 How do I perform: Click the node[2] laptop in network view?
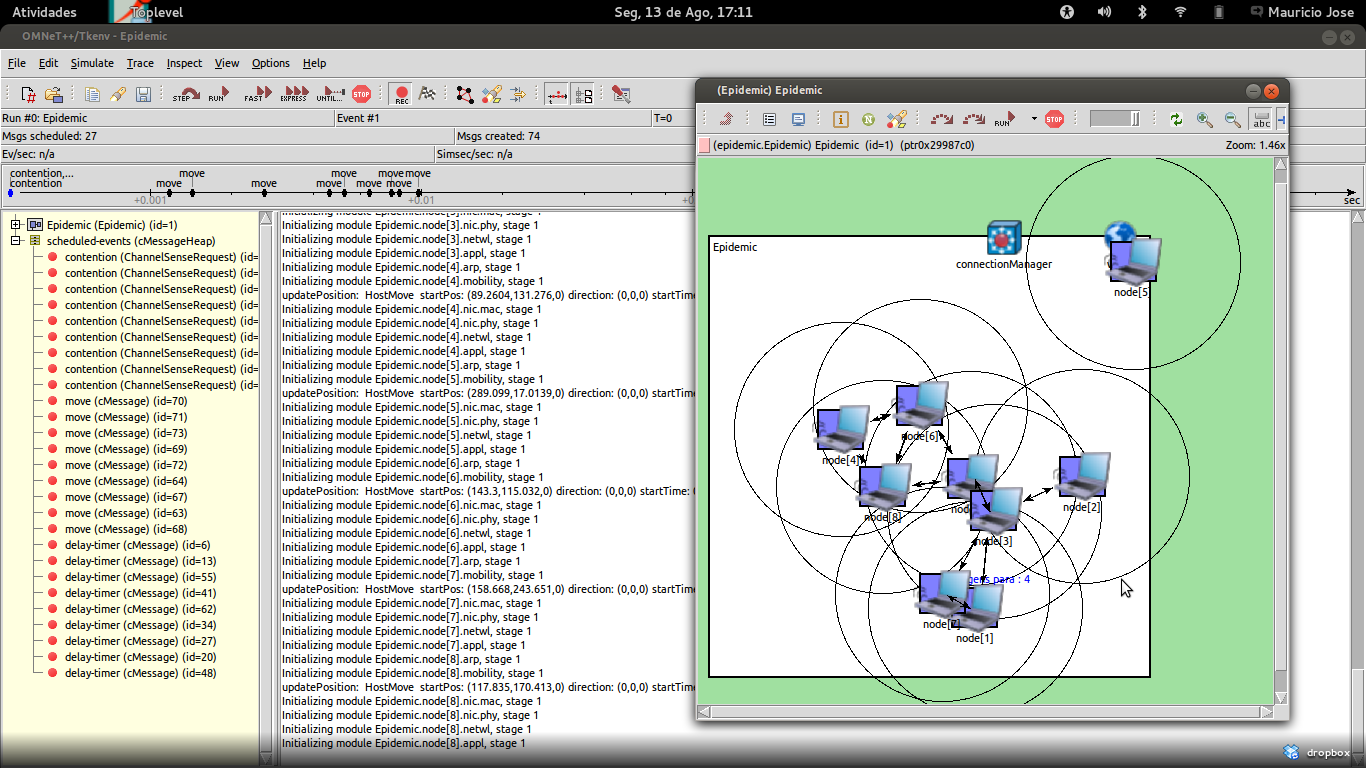click(x=1083, y=477)
